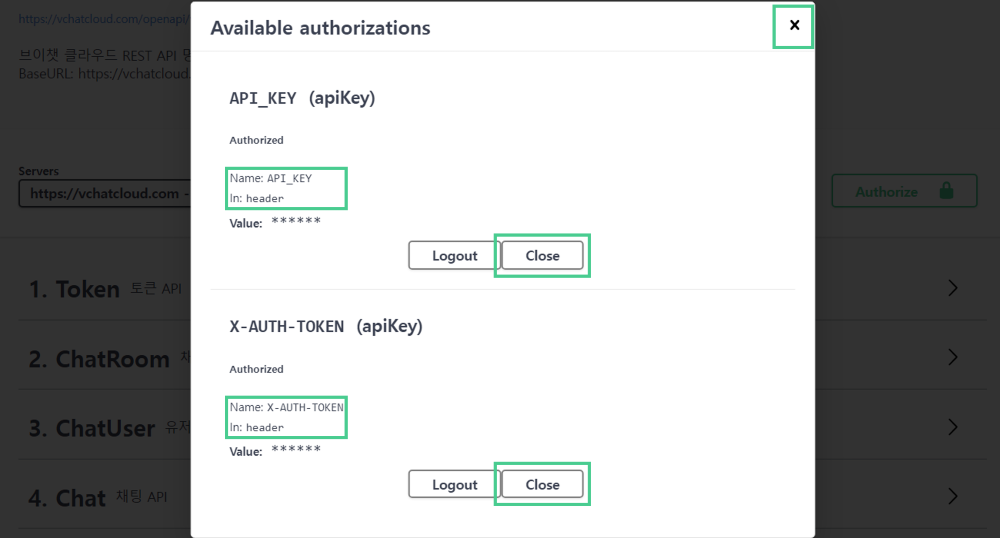Open the Servers dropdown showing vchatcloud.com
The image size is (1000, 538).
coord(105,193)
